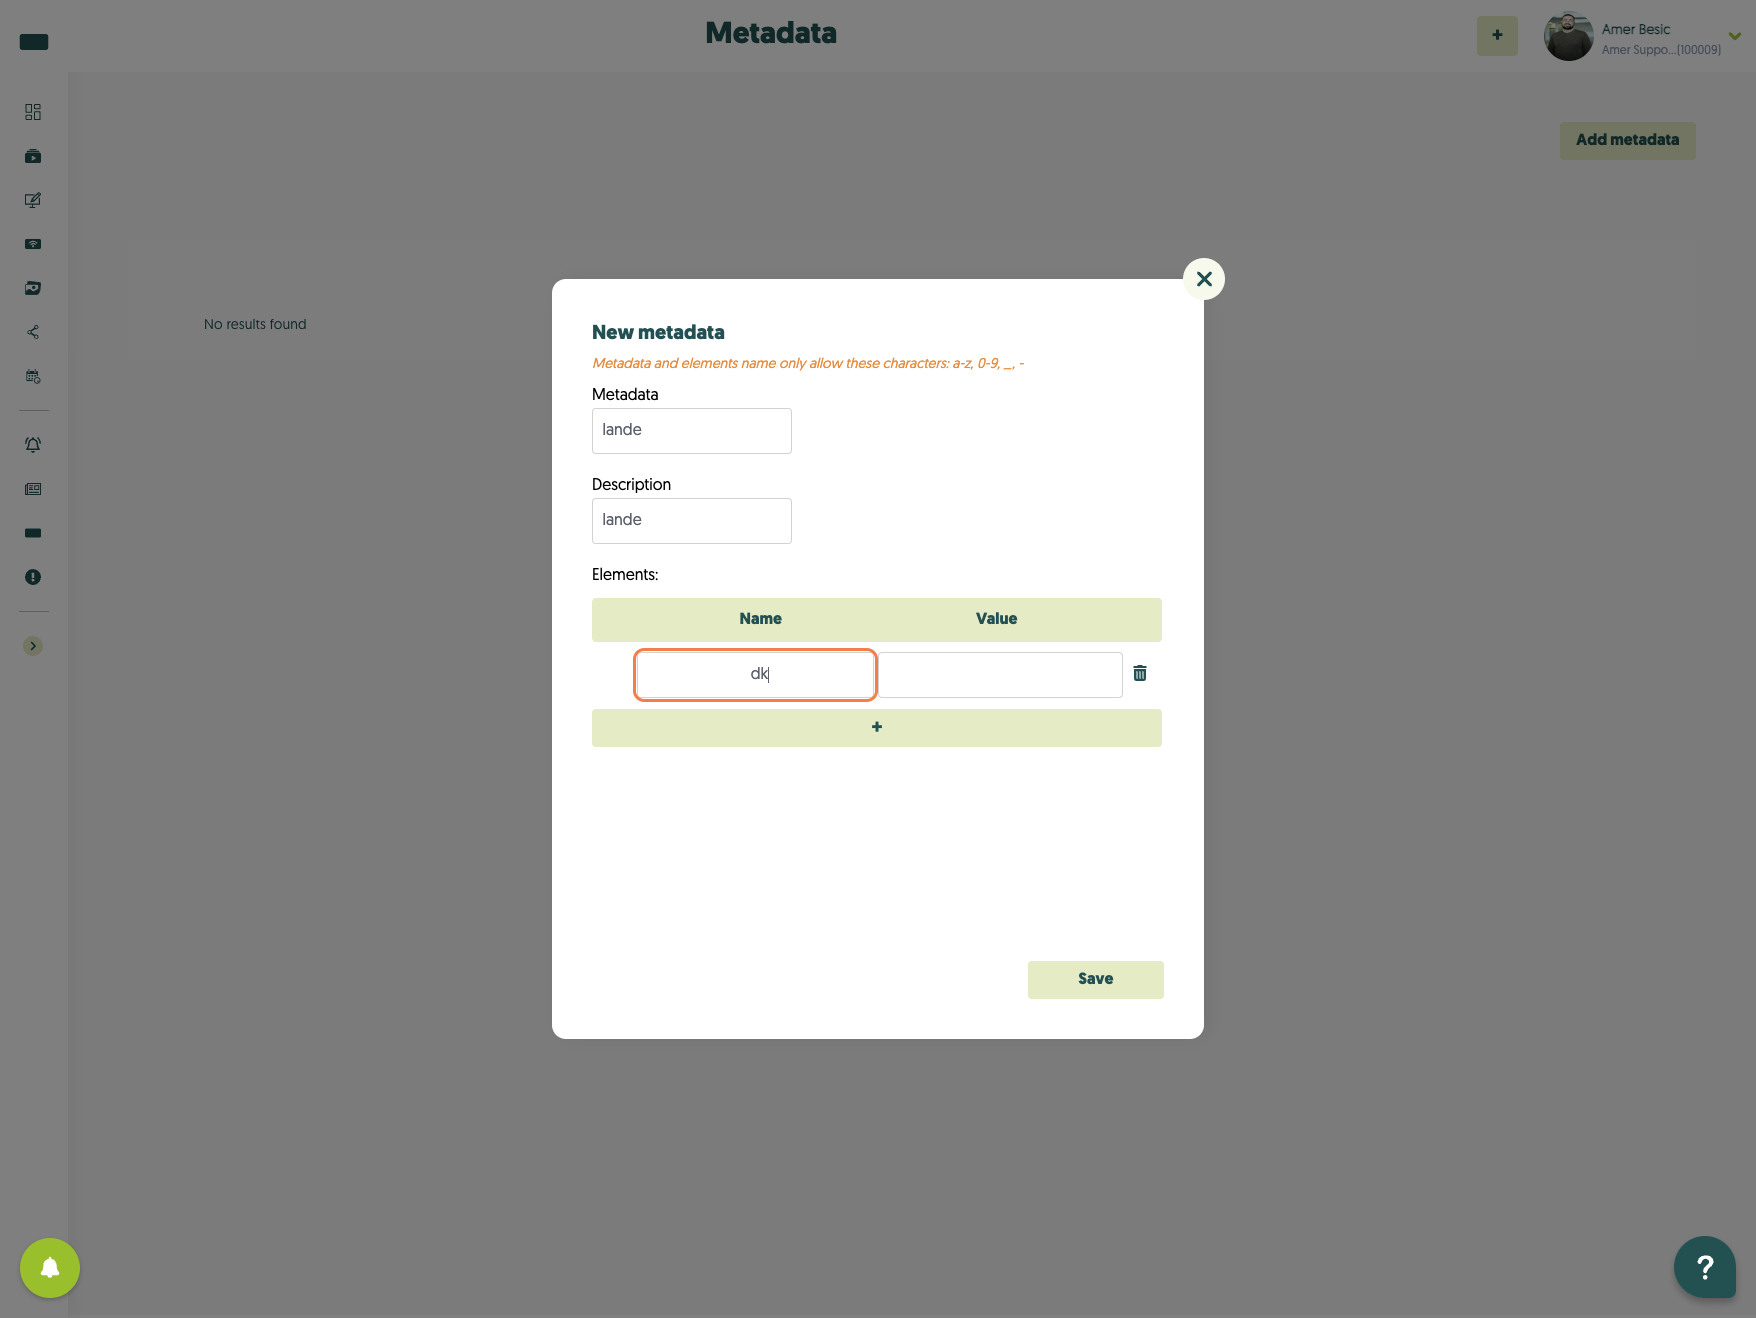The height and width of the screenshot is (1318, 1756).
Task: Click the logo rectangle at top-left corner
Action: (34, 42)
